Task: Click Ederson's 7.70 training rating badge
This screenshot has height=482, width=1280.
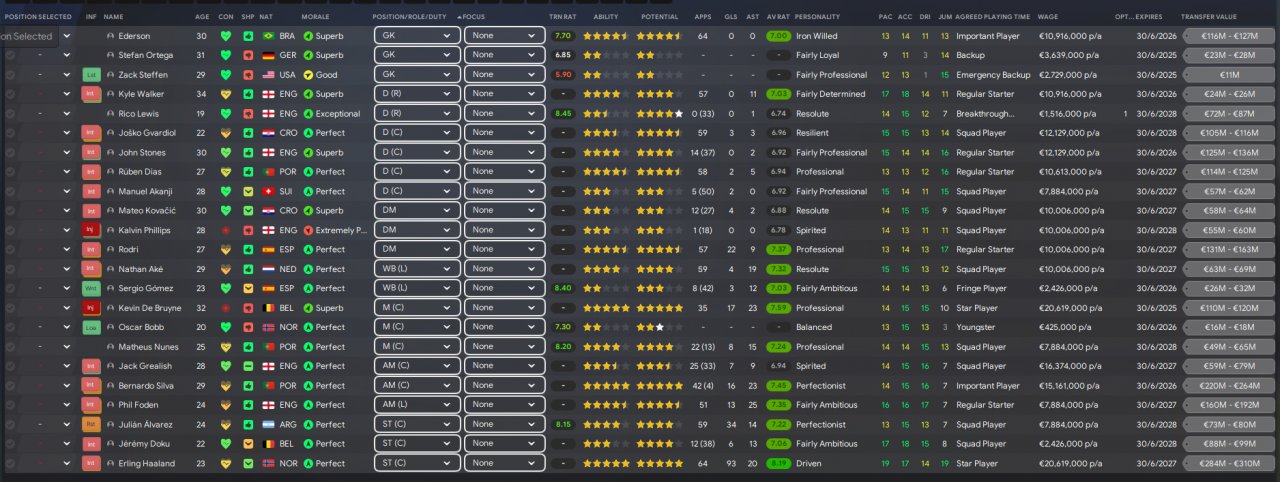Action: pos(563,36)
